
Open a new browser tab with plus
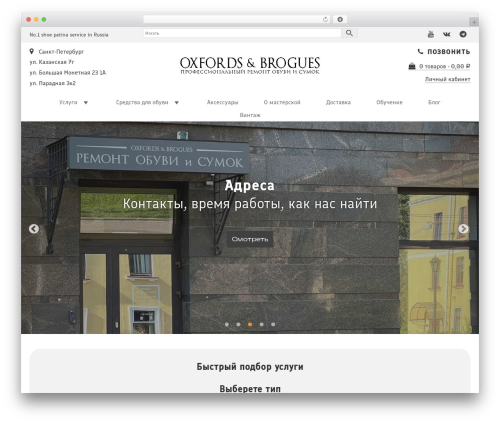[474, 22]
